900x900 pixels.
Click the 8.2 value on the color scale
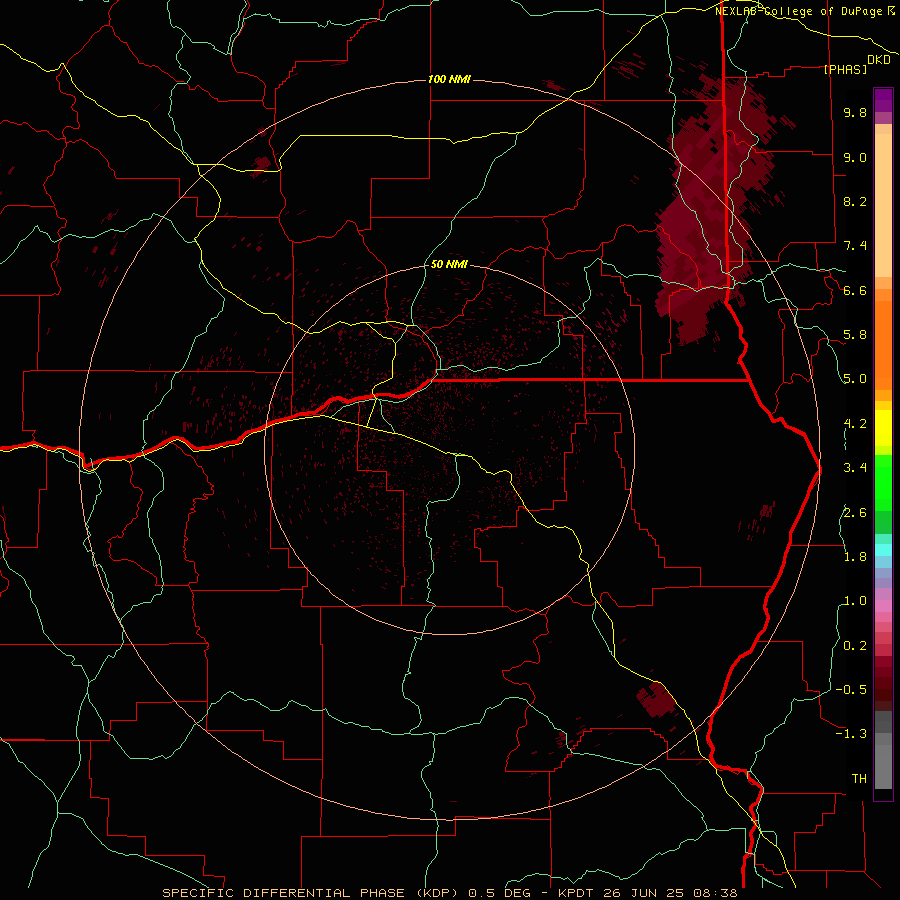(x=855, y=201)
